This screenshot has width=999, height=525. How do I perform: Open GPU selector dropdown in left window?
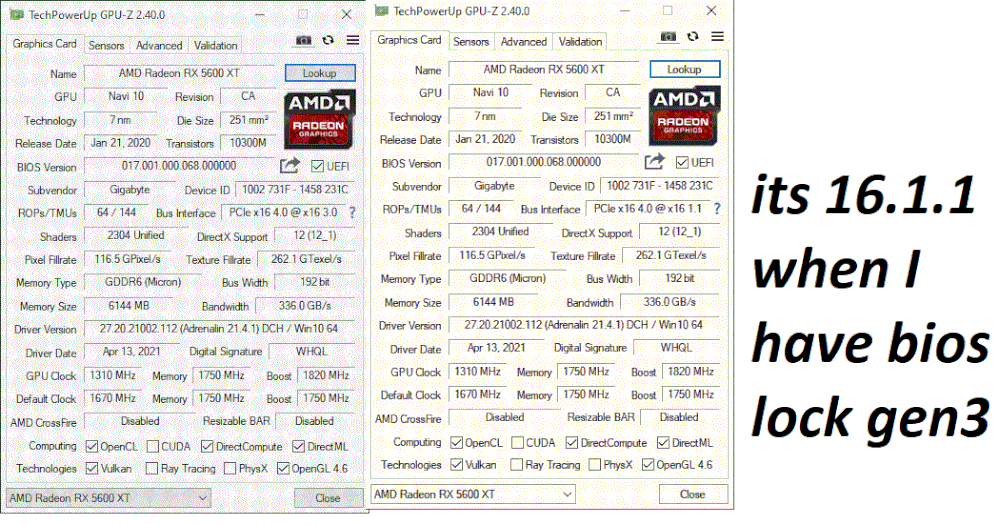coord(108,498)
